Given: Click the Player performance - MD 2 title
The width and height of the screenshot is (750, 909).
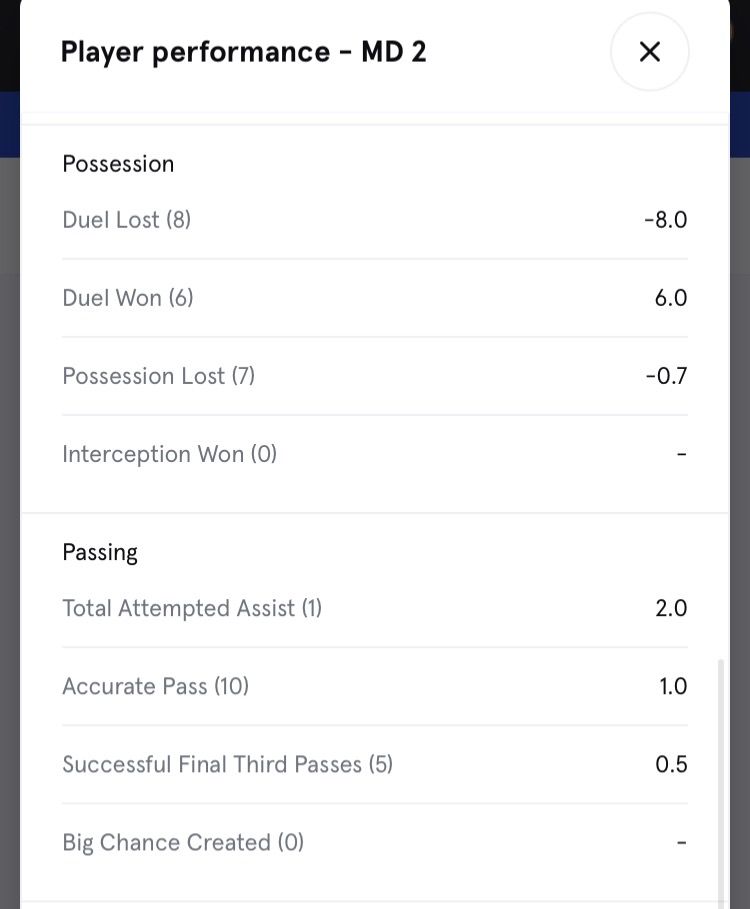Looking at the screenshot, I should (243, 52).
